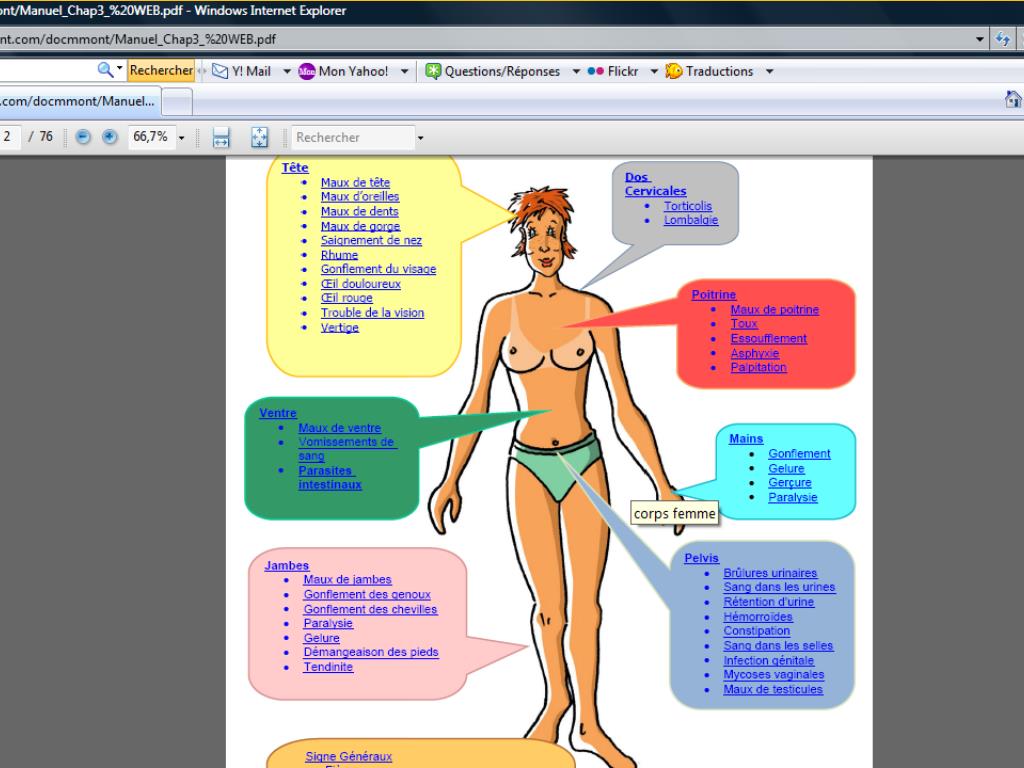Click the 66,7% zoom value field
The width and height of the screenshot is (1024, 768).
tap(151, 136)
